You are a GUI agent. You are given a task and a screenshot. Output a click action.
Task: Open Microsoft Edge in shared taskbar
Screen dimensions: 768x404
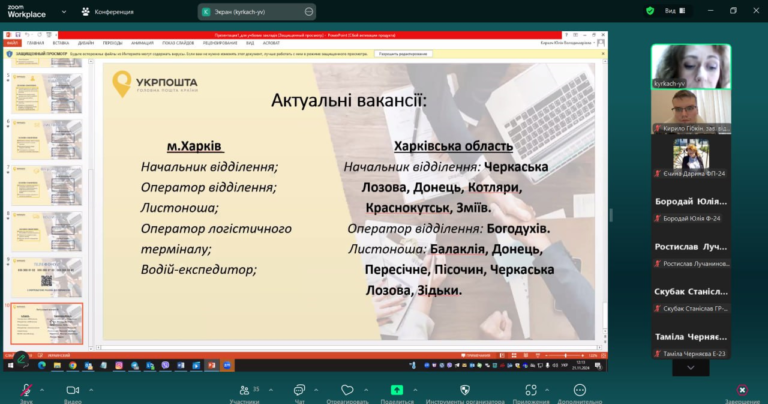pos(42,365)
